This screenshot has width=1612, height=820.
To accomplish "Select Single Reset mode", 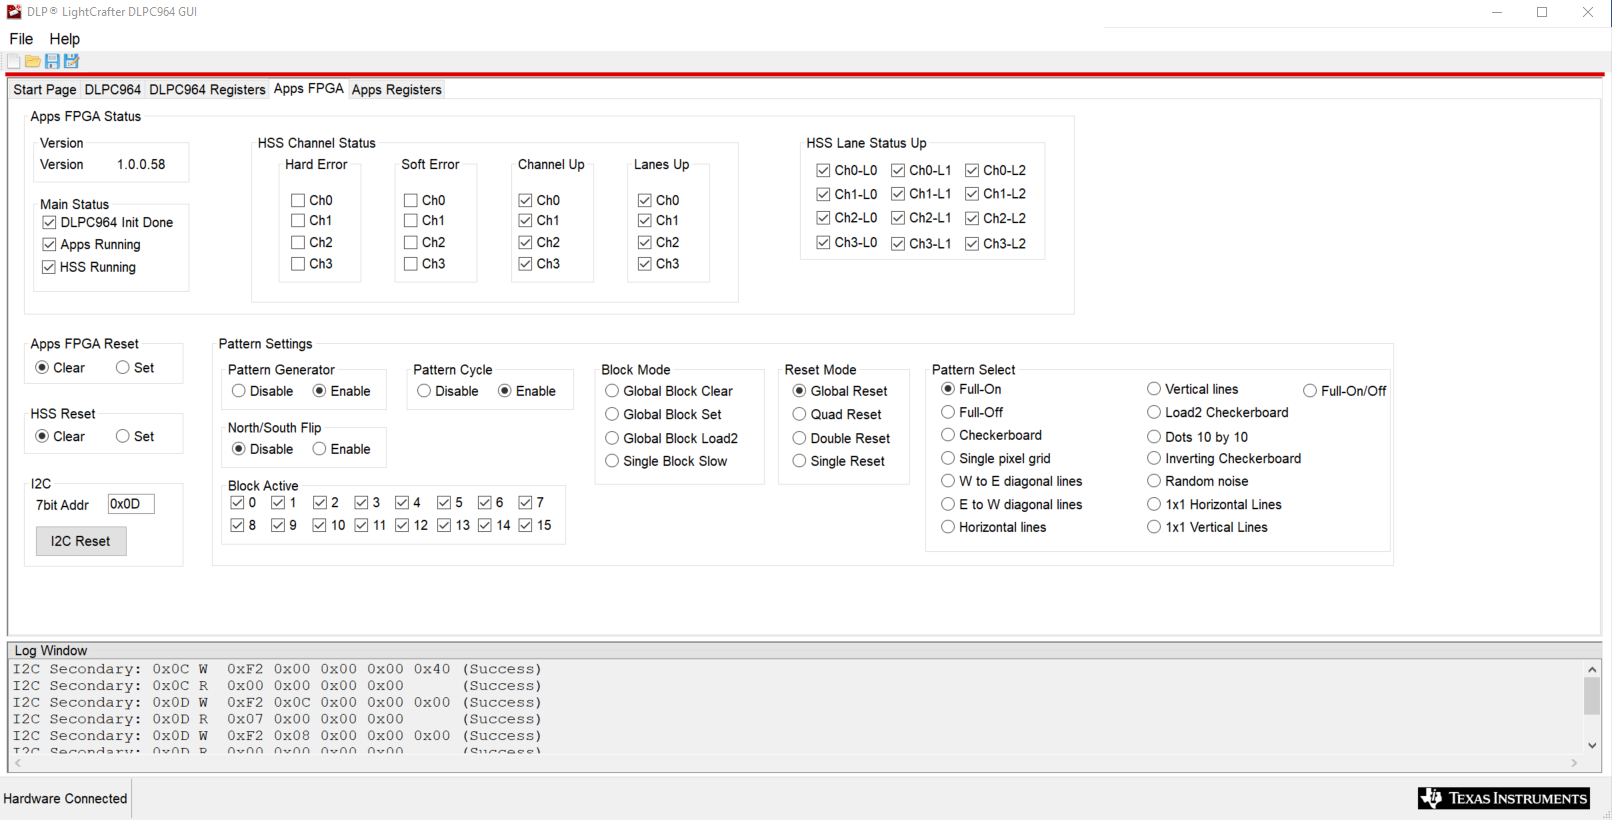I will [799, 461].
